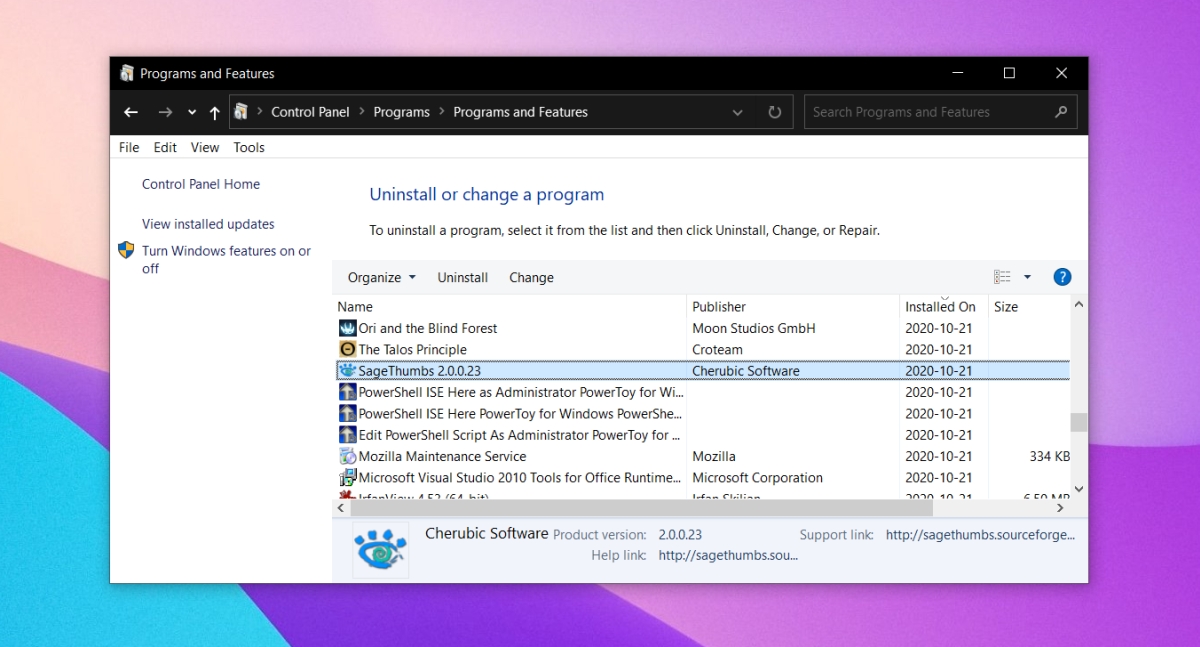Select Mozilla Maintenance Service entry
This screenshot has height=647, width=1200.
tap(701, 456)
